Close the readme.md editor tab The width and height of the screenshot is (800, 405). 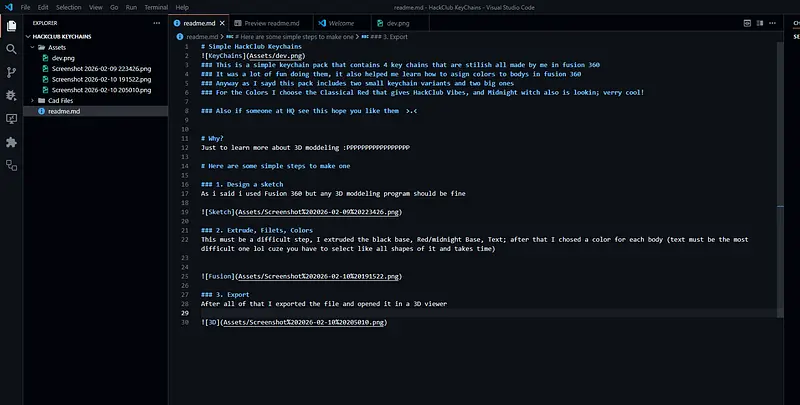pyautogui.click(x=220, y=21)
